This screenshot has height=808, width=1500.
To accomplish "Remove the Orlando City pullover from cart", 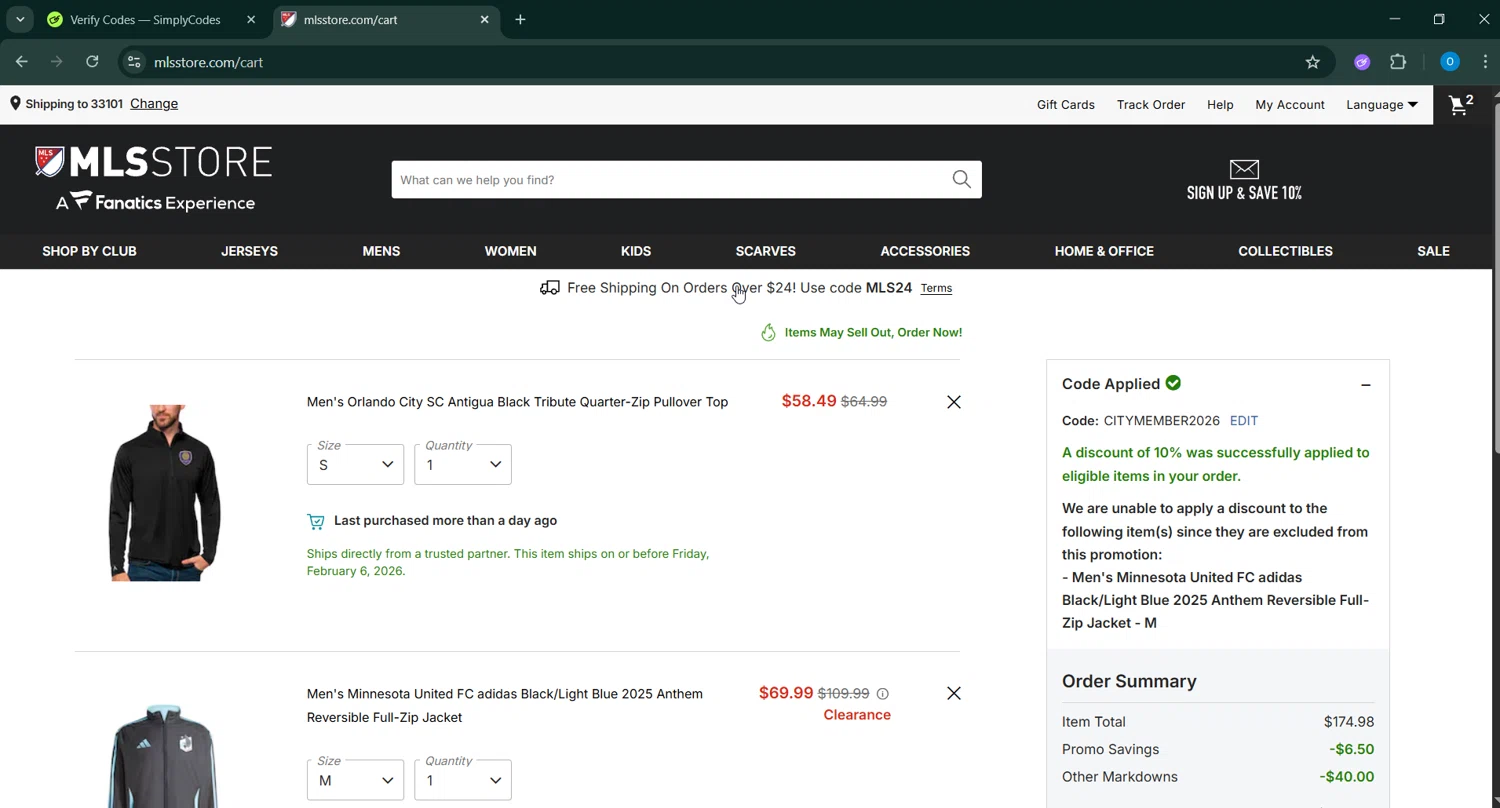I will 953,402.
